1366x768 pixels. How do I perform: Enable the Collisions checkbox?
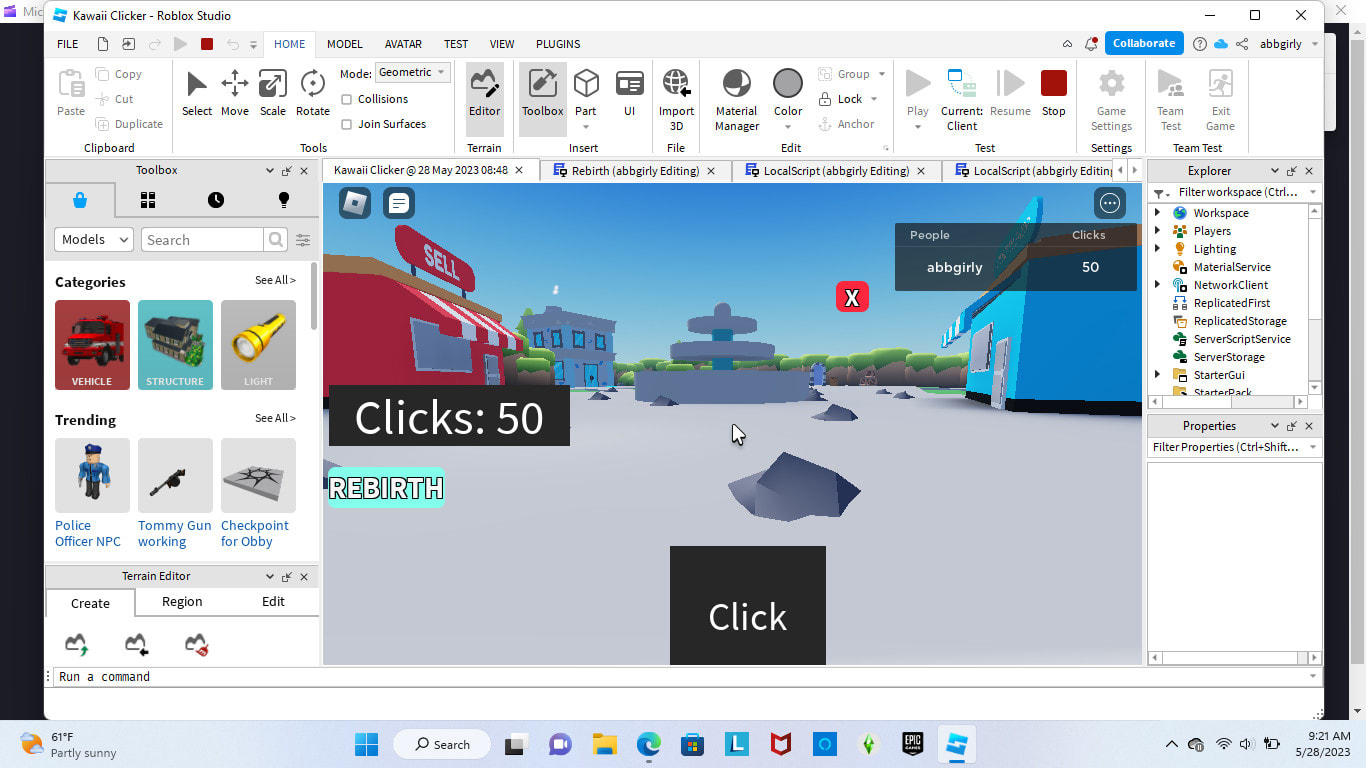click(347, 99)
